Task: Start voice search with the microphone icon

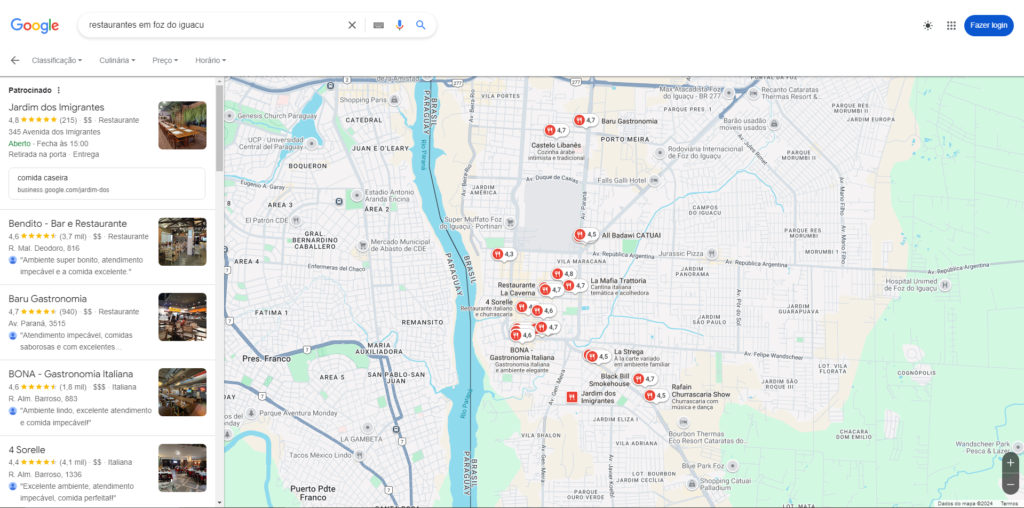Action: (400, 25)
